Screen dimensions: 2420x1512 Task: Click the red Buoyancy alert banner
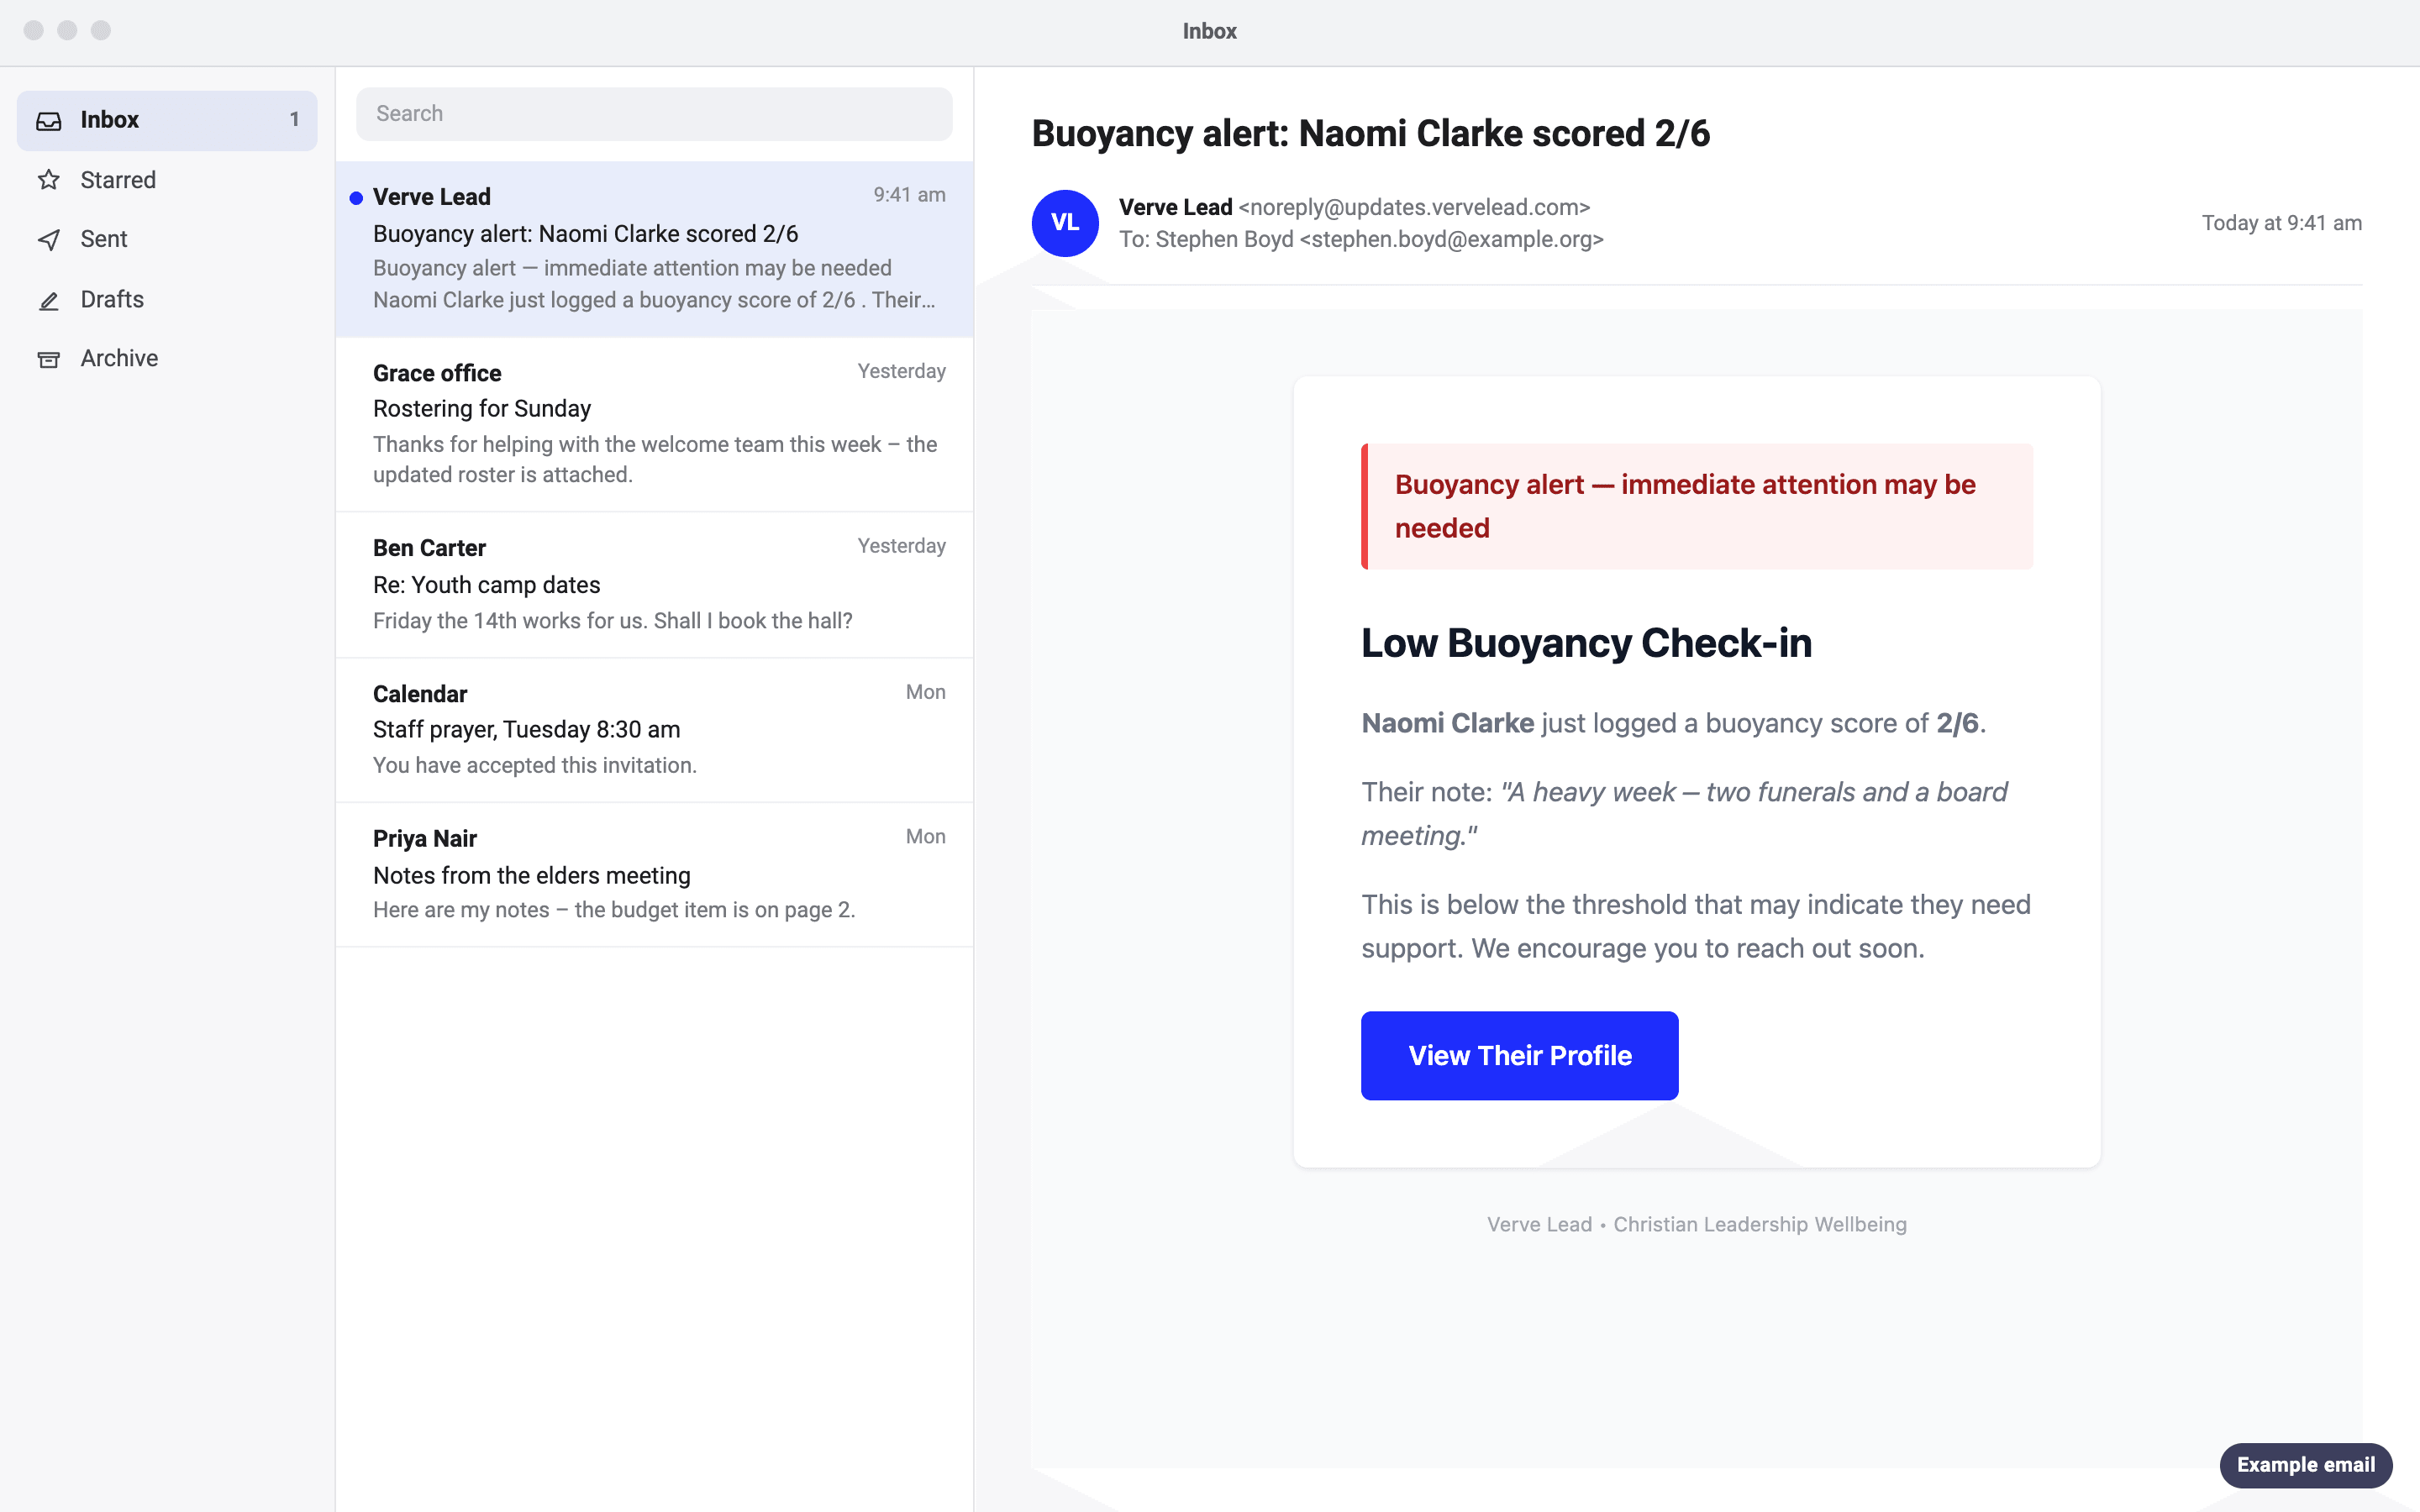tap(1696, 506)
